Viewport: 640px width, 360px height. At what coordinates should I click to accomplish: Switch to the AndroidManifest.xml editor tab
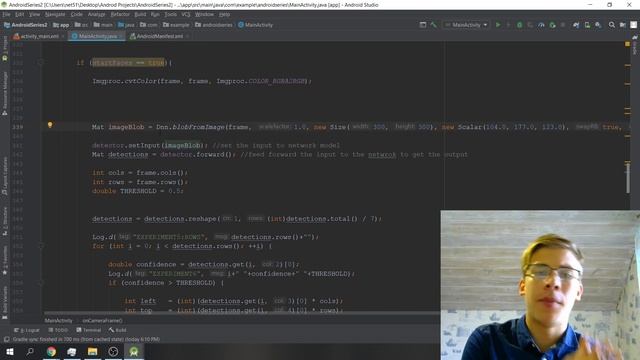157,36
